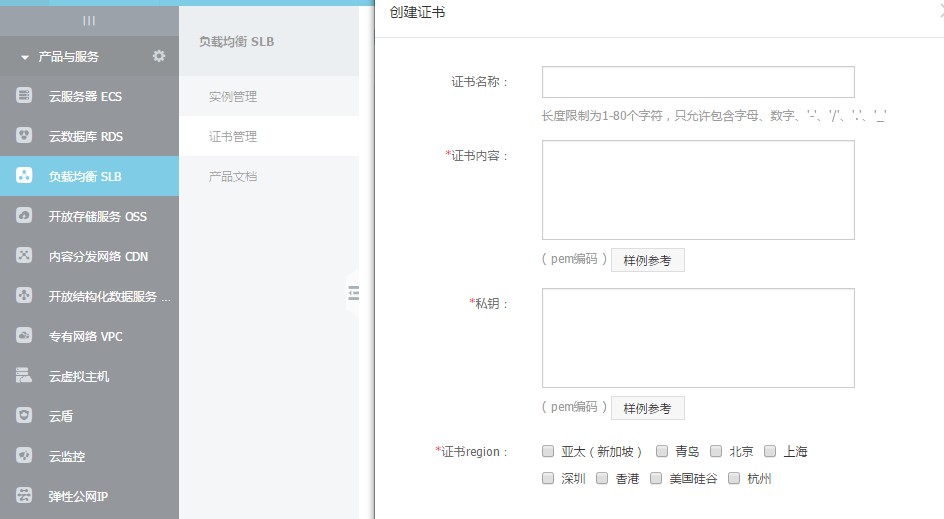Click the 云监控 monitoring icon
The width and height of the screenshot is (944, 519).
(x=24, y=456)
